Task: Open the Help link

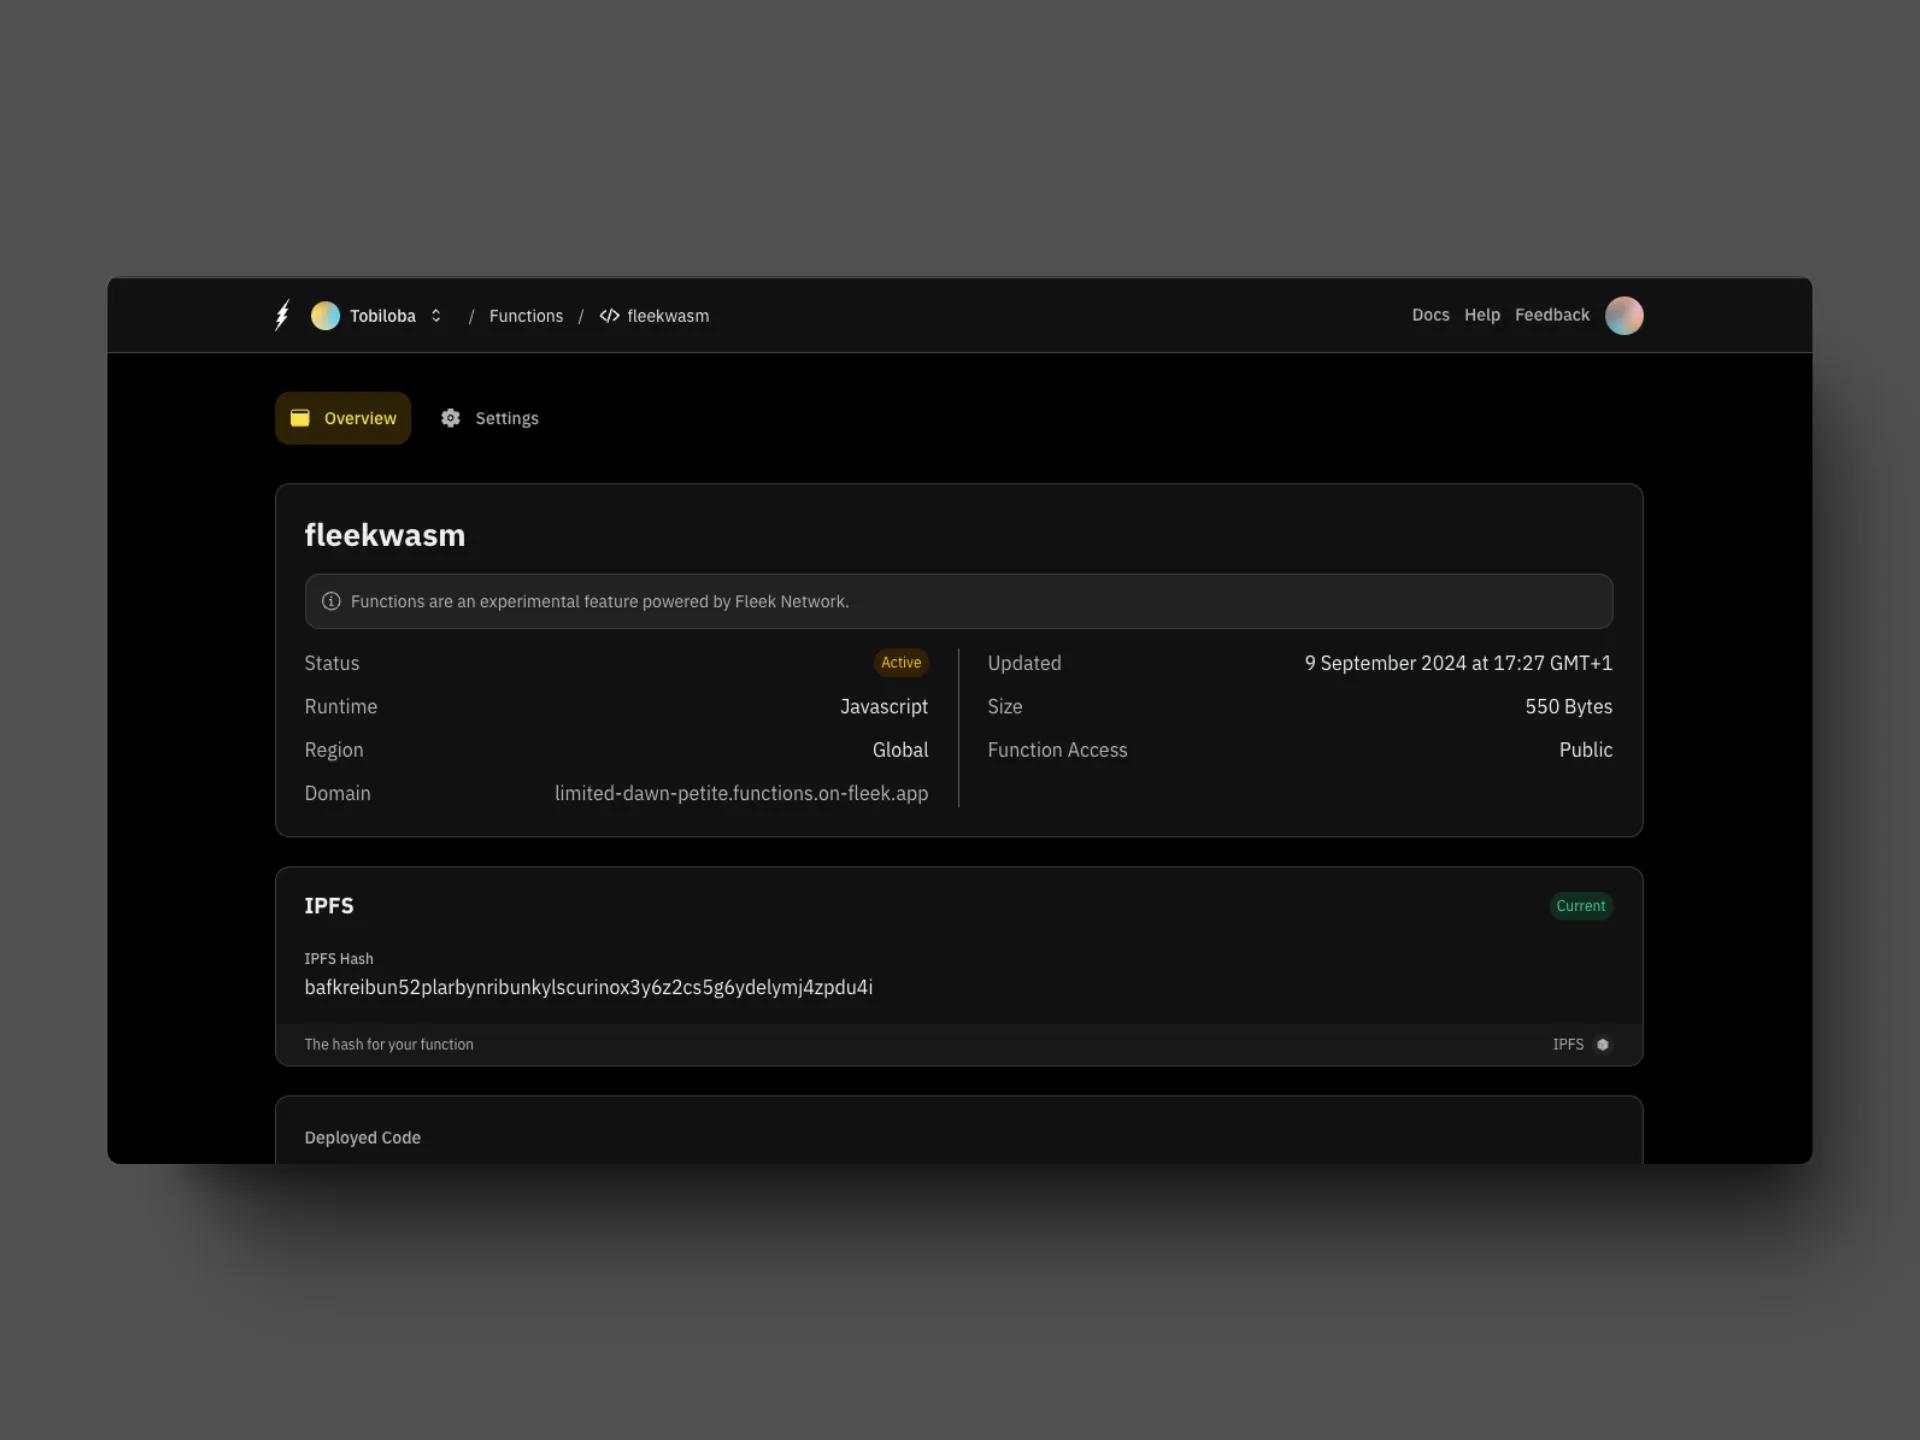Action: pos(1482,315)
